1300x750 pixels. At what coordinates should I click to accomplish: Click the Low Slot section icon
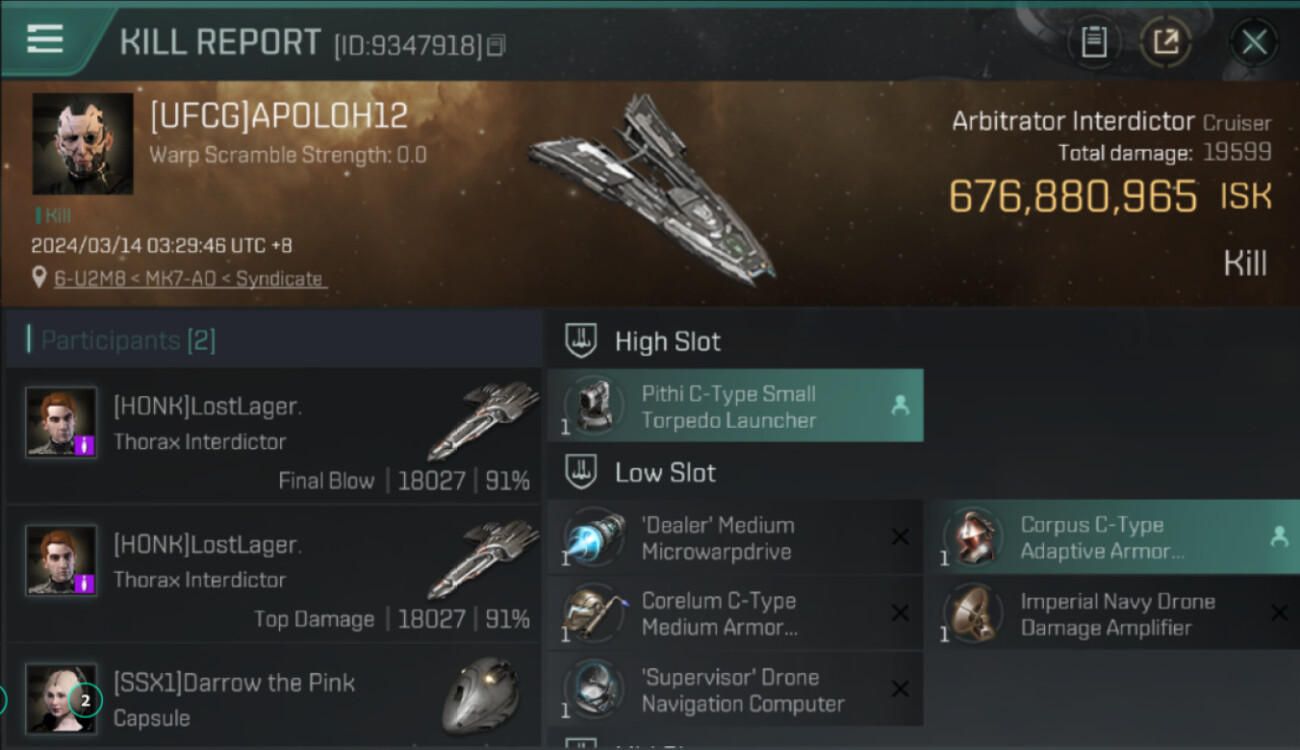click(581, 472)
